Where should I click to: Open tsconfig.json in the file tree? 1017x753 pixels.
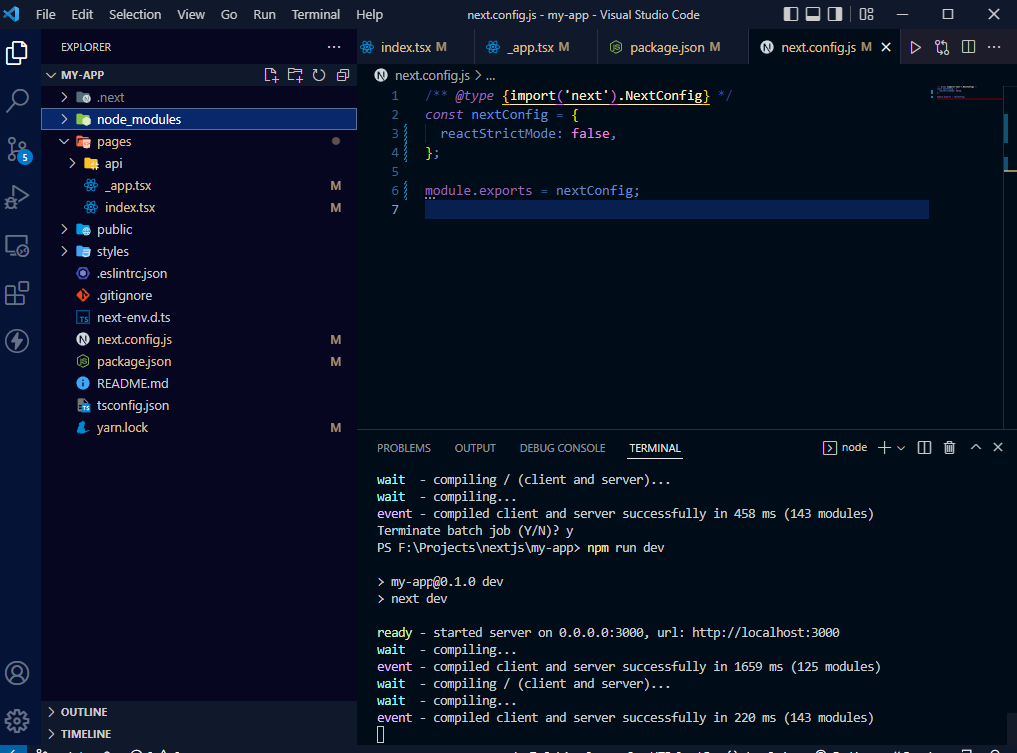(199, 405)
